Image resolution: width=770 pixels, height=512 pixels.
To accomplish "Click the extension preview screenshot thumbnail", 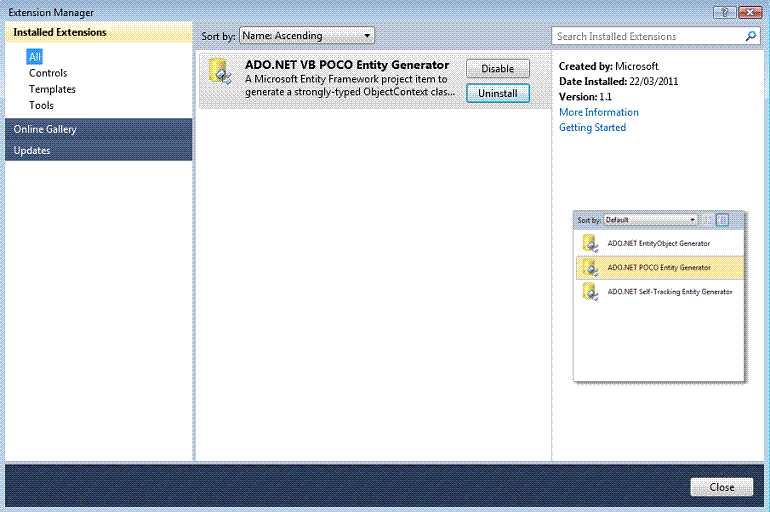I will click(x=659, y=297).
